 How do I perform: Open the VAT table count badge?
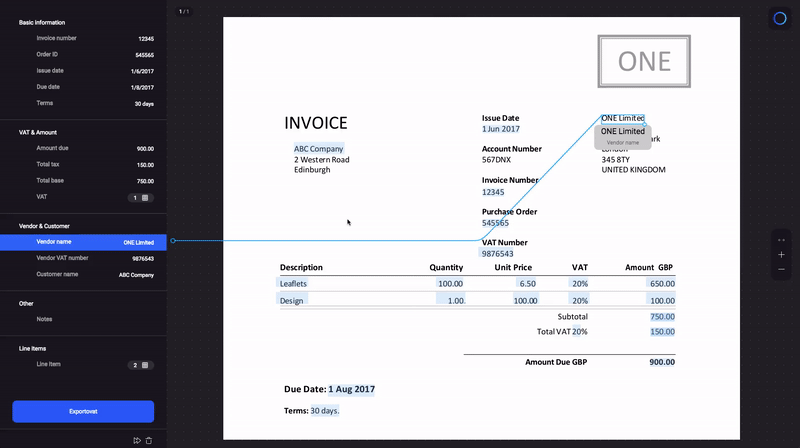pyautogui.click(x=140, y=198)
